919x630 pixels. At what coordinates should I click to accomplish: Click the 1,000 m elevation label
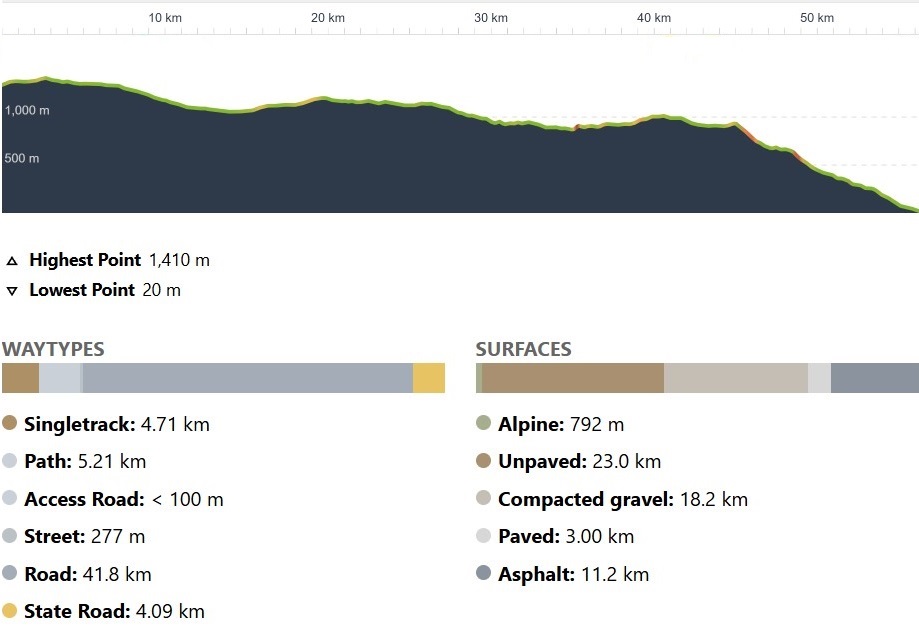[x=27, y=110]
